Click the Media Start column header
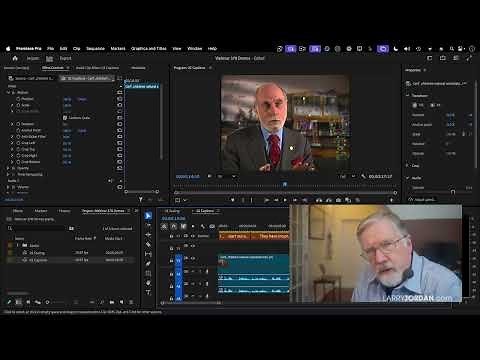 pos(114,238)
